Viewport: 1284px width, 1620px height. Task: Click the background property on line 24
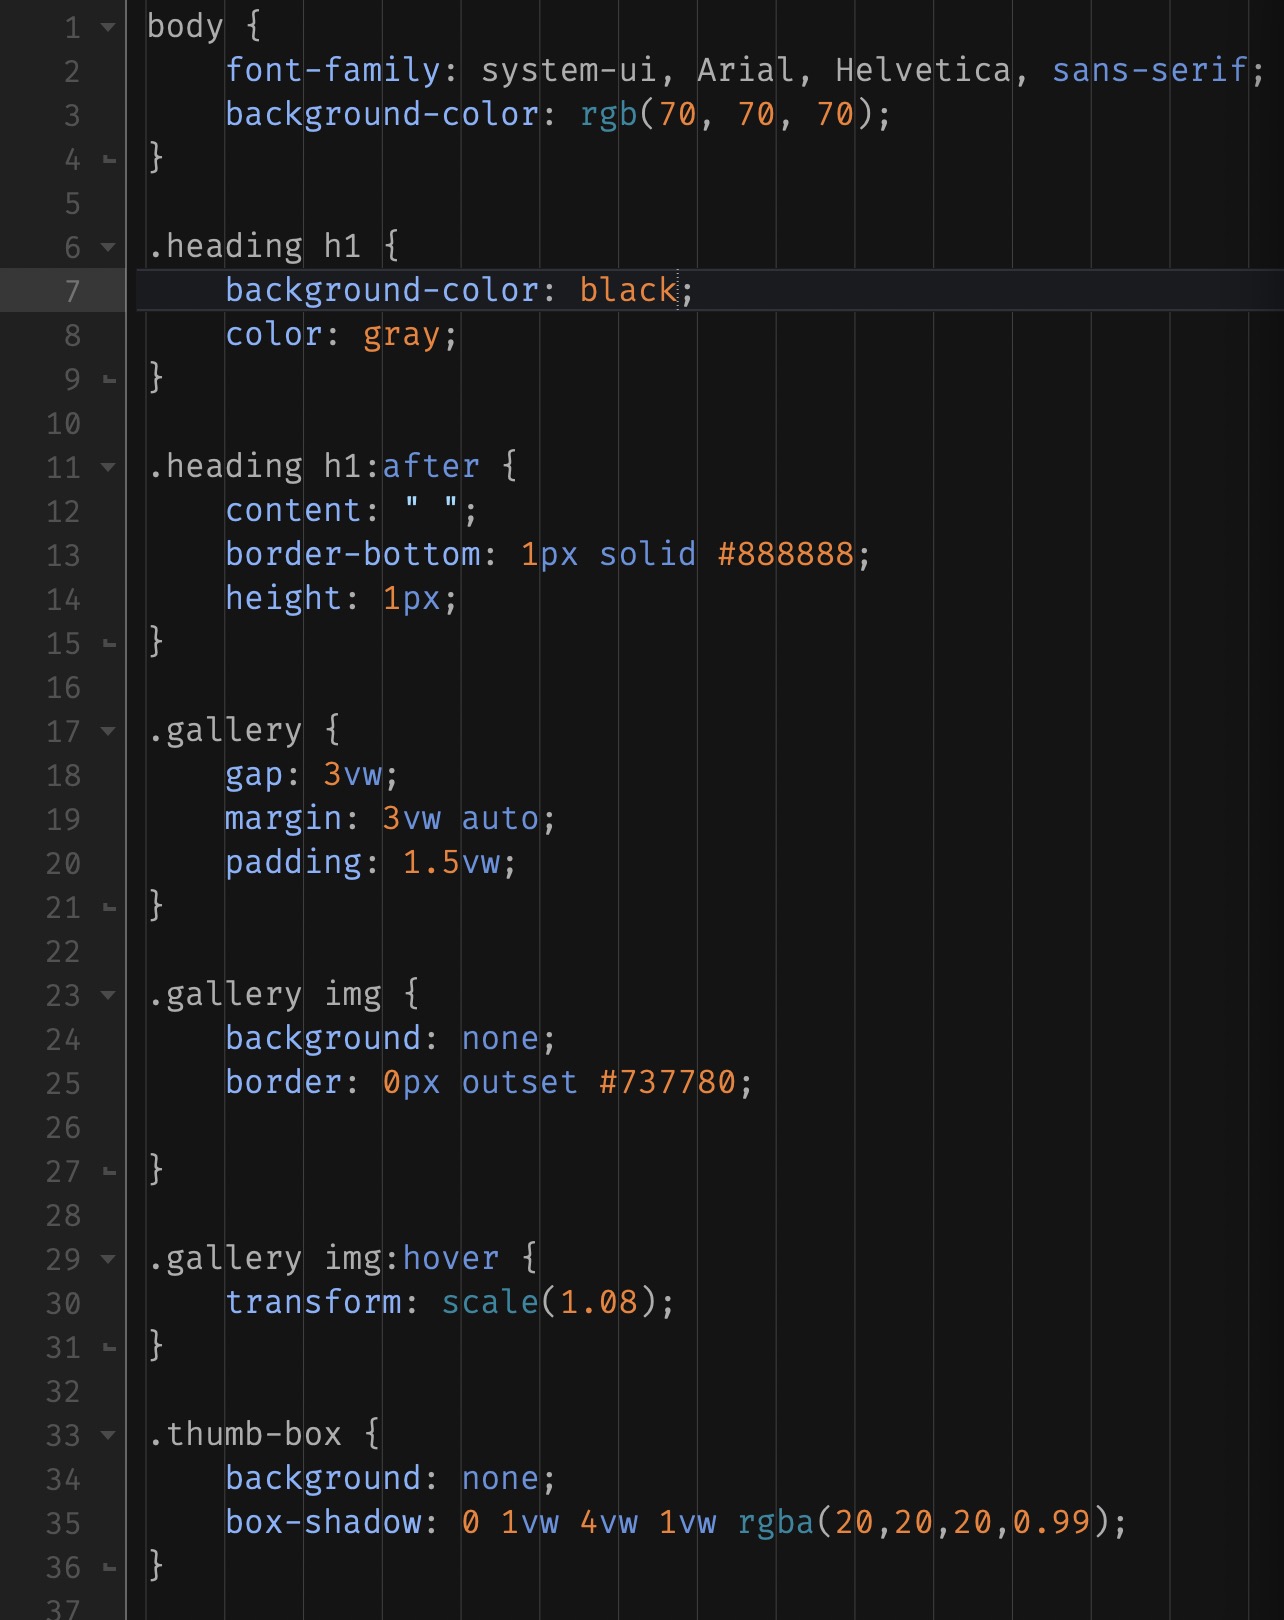click(324, 1038)
